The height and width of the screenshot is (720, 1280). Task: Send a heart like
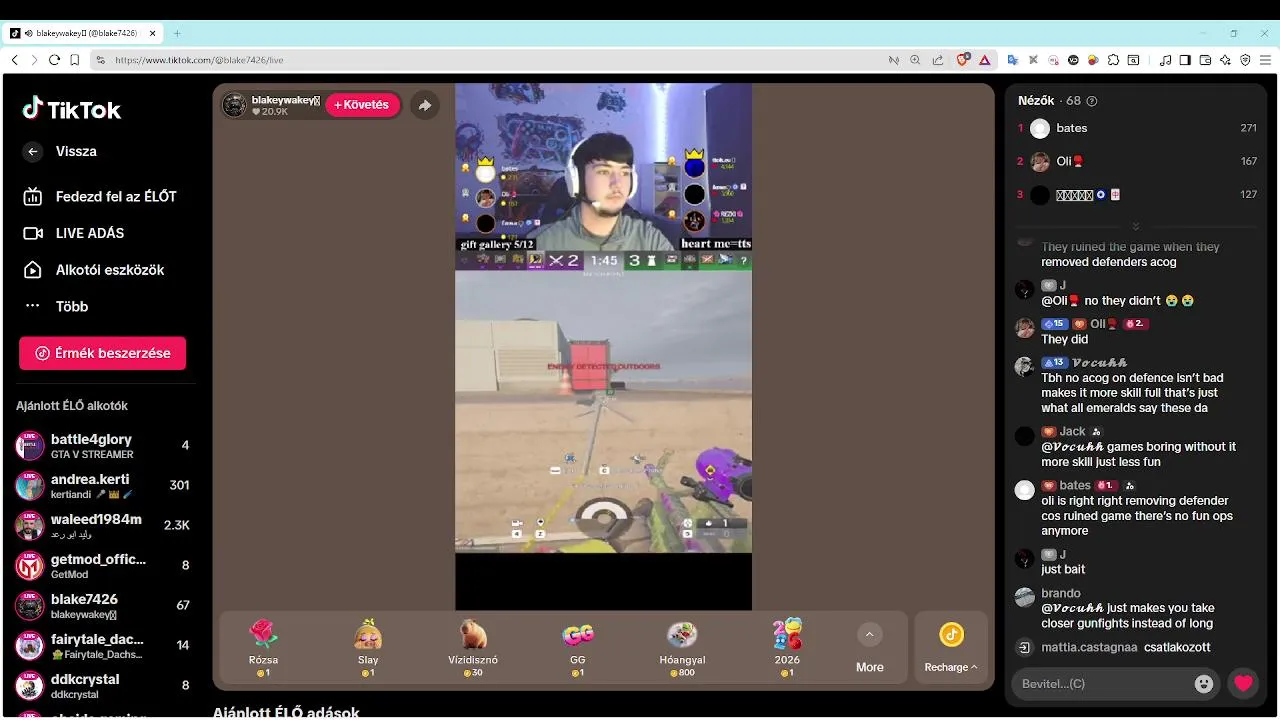coord(1243,684)
